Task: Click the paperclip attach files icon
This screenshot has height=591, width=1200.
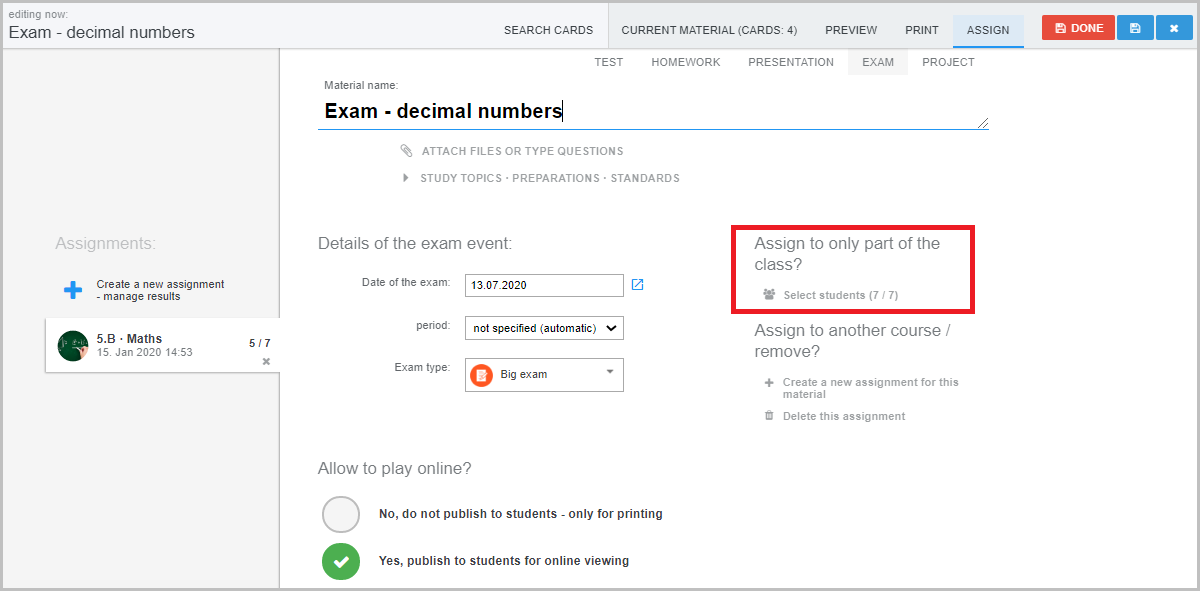Action: tap(406, 151)
